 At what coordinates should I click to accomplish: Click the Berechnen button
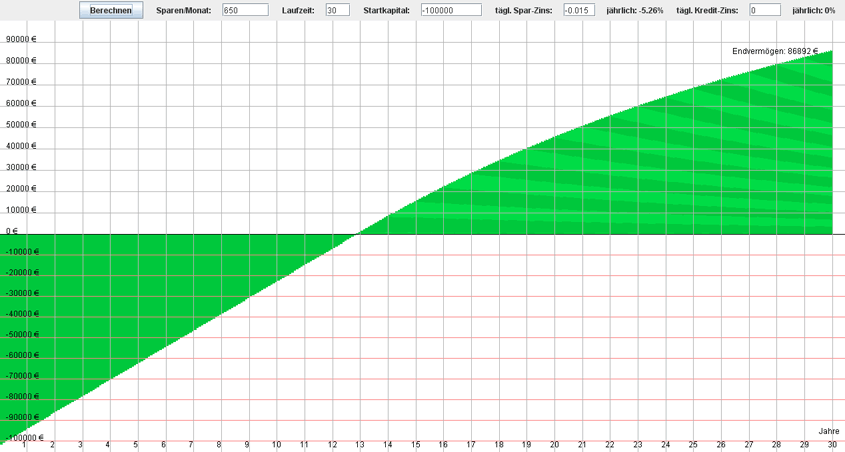click(110, 10)
